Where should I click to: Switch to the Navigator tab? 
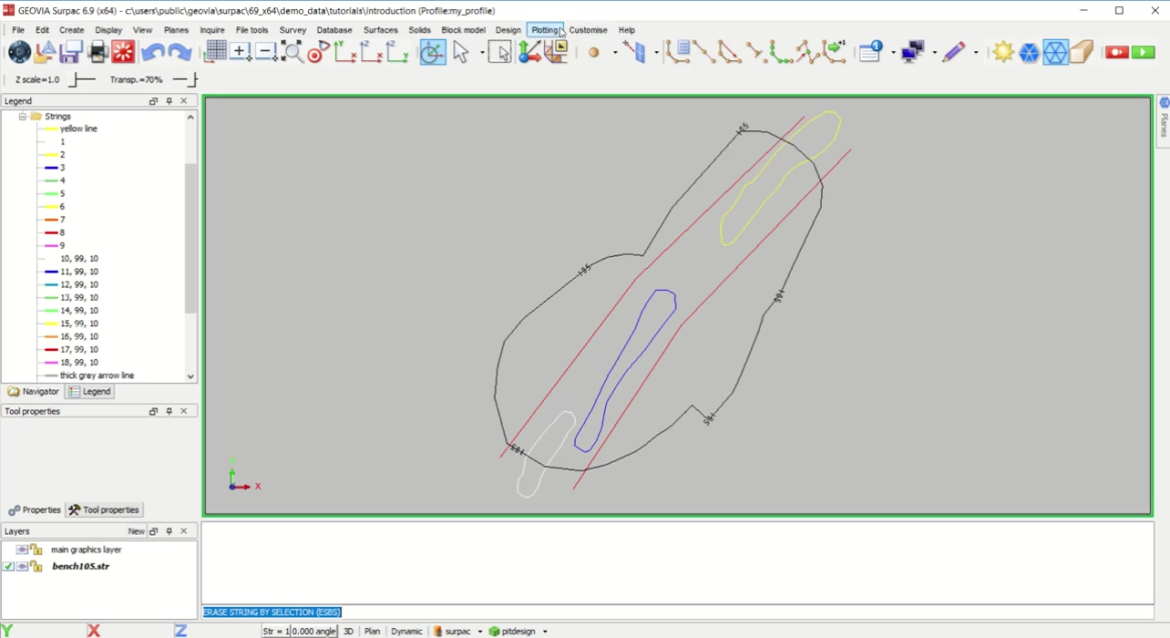pos(34,392)
